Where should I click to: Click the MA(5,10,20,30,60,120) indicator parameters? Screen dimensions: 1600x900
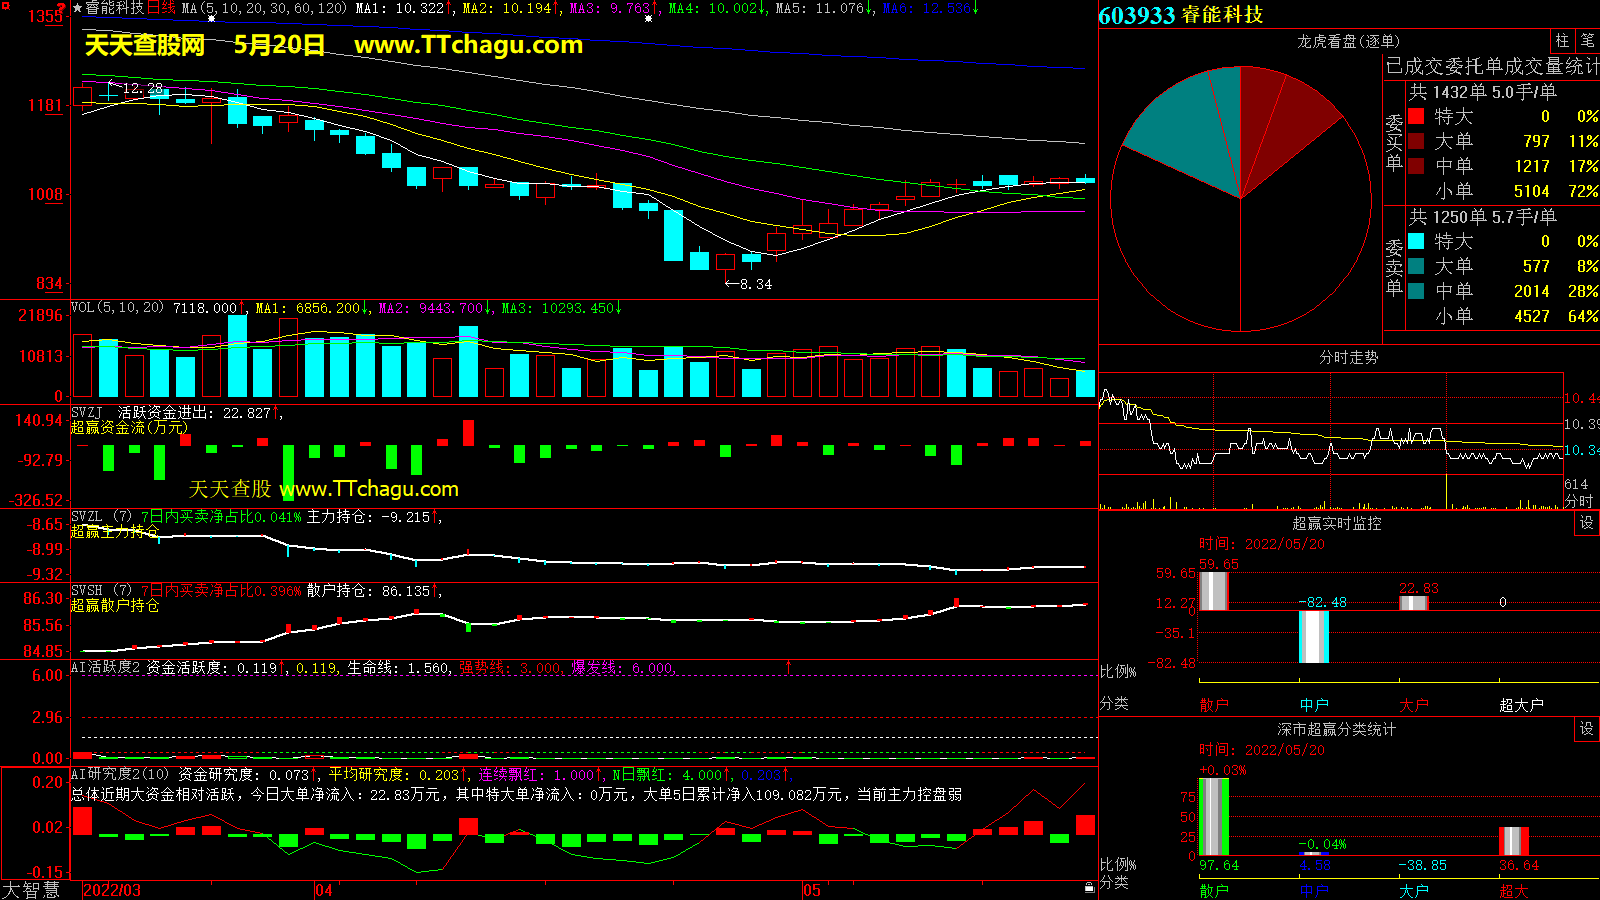pyautogui.click(x=264, y=8)
